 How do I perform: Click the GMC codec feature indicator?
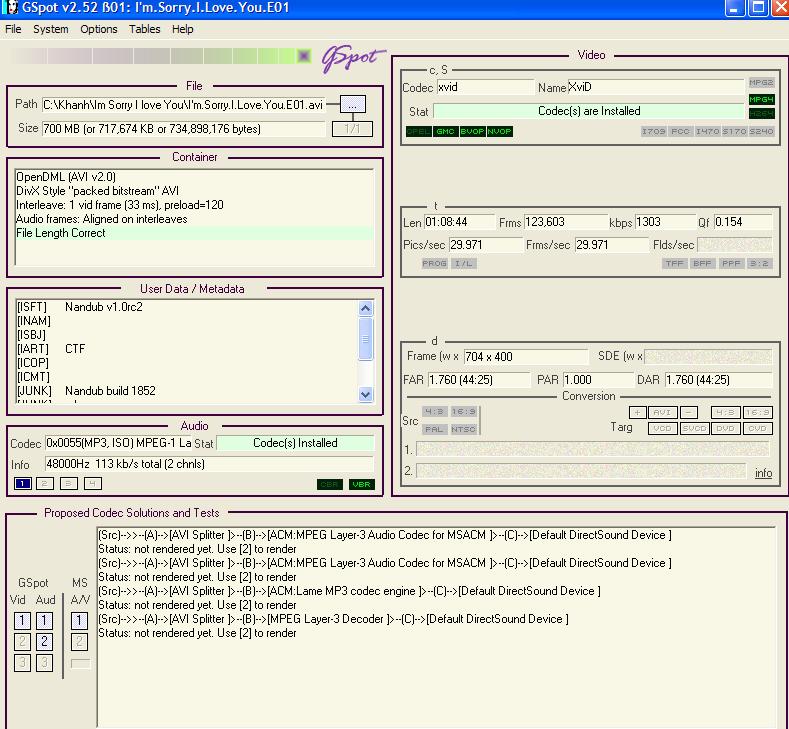click(445, 131)
